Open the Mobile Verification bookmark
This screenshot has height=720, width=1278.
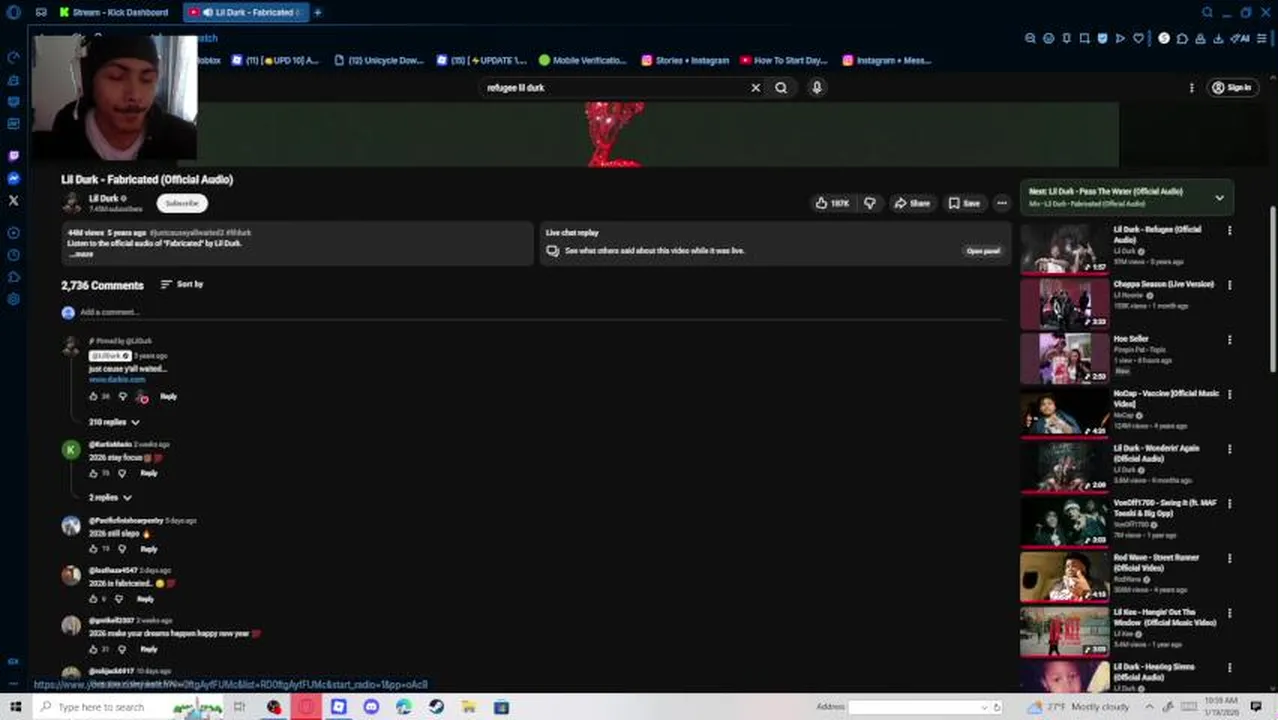(583, 60)
